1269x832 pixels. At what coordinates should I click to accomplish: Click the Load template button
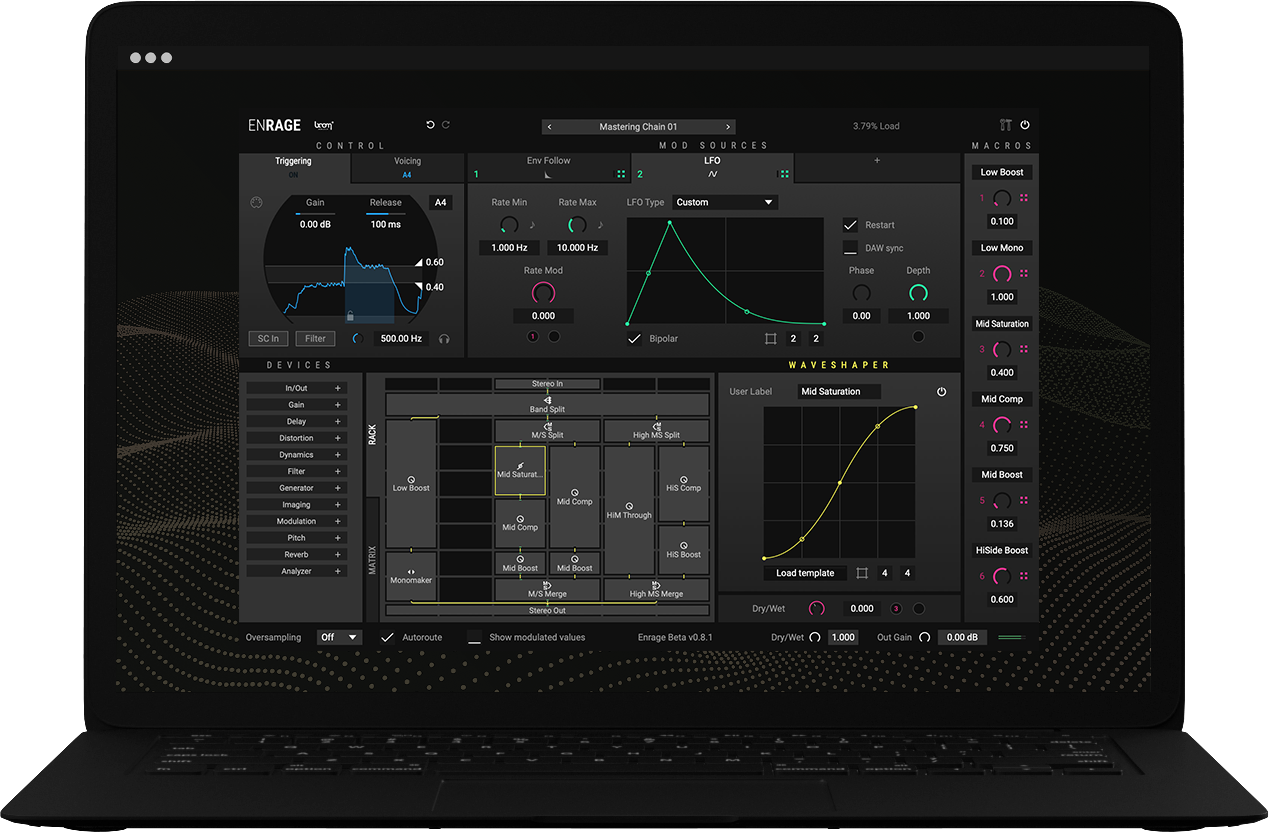[x=805, y=573]
